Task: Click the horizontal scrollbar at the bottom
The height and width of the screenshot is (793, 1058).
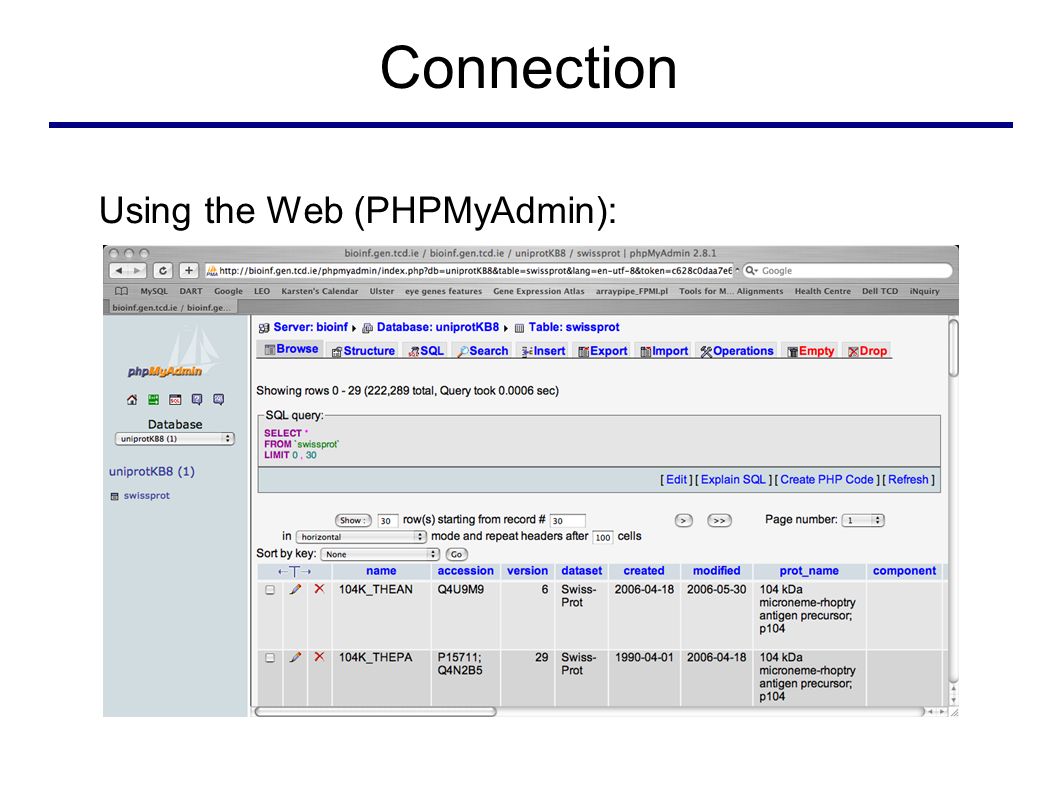Action: [375, 711]
